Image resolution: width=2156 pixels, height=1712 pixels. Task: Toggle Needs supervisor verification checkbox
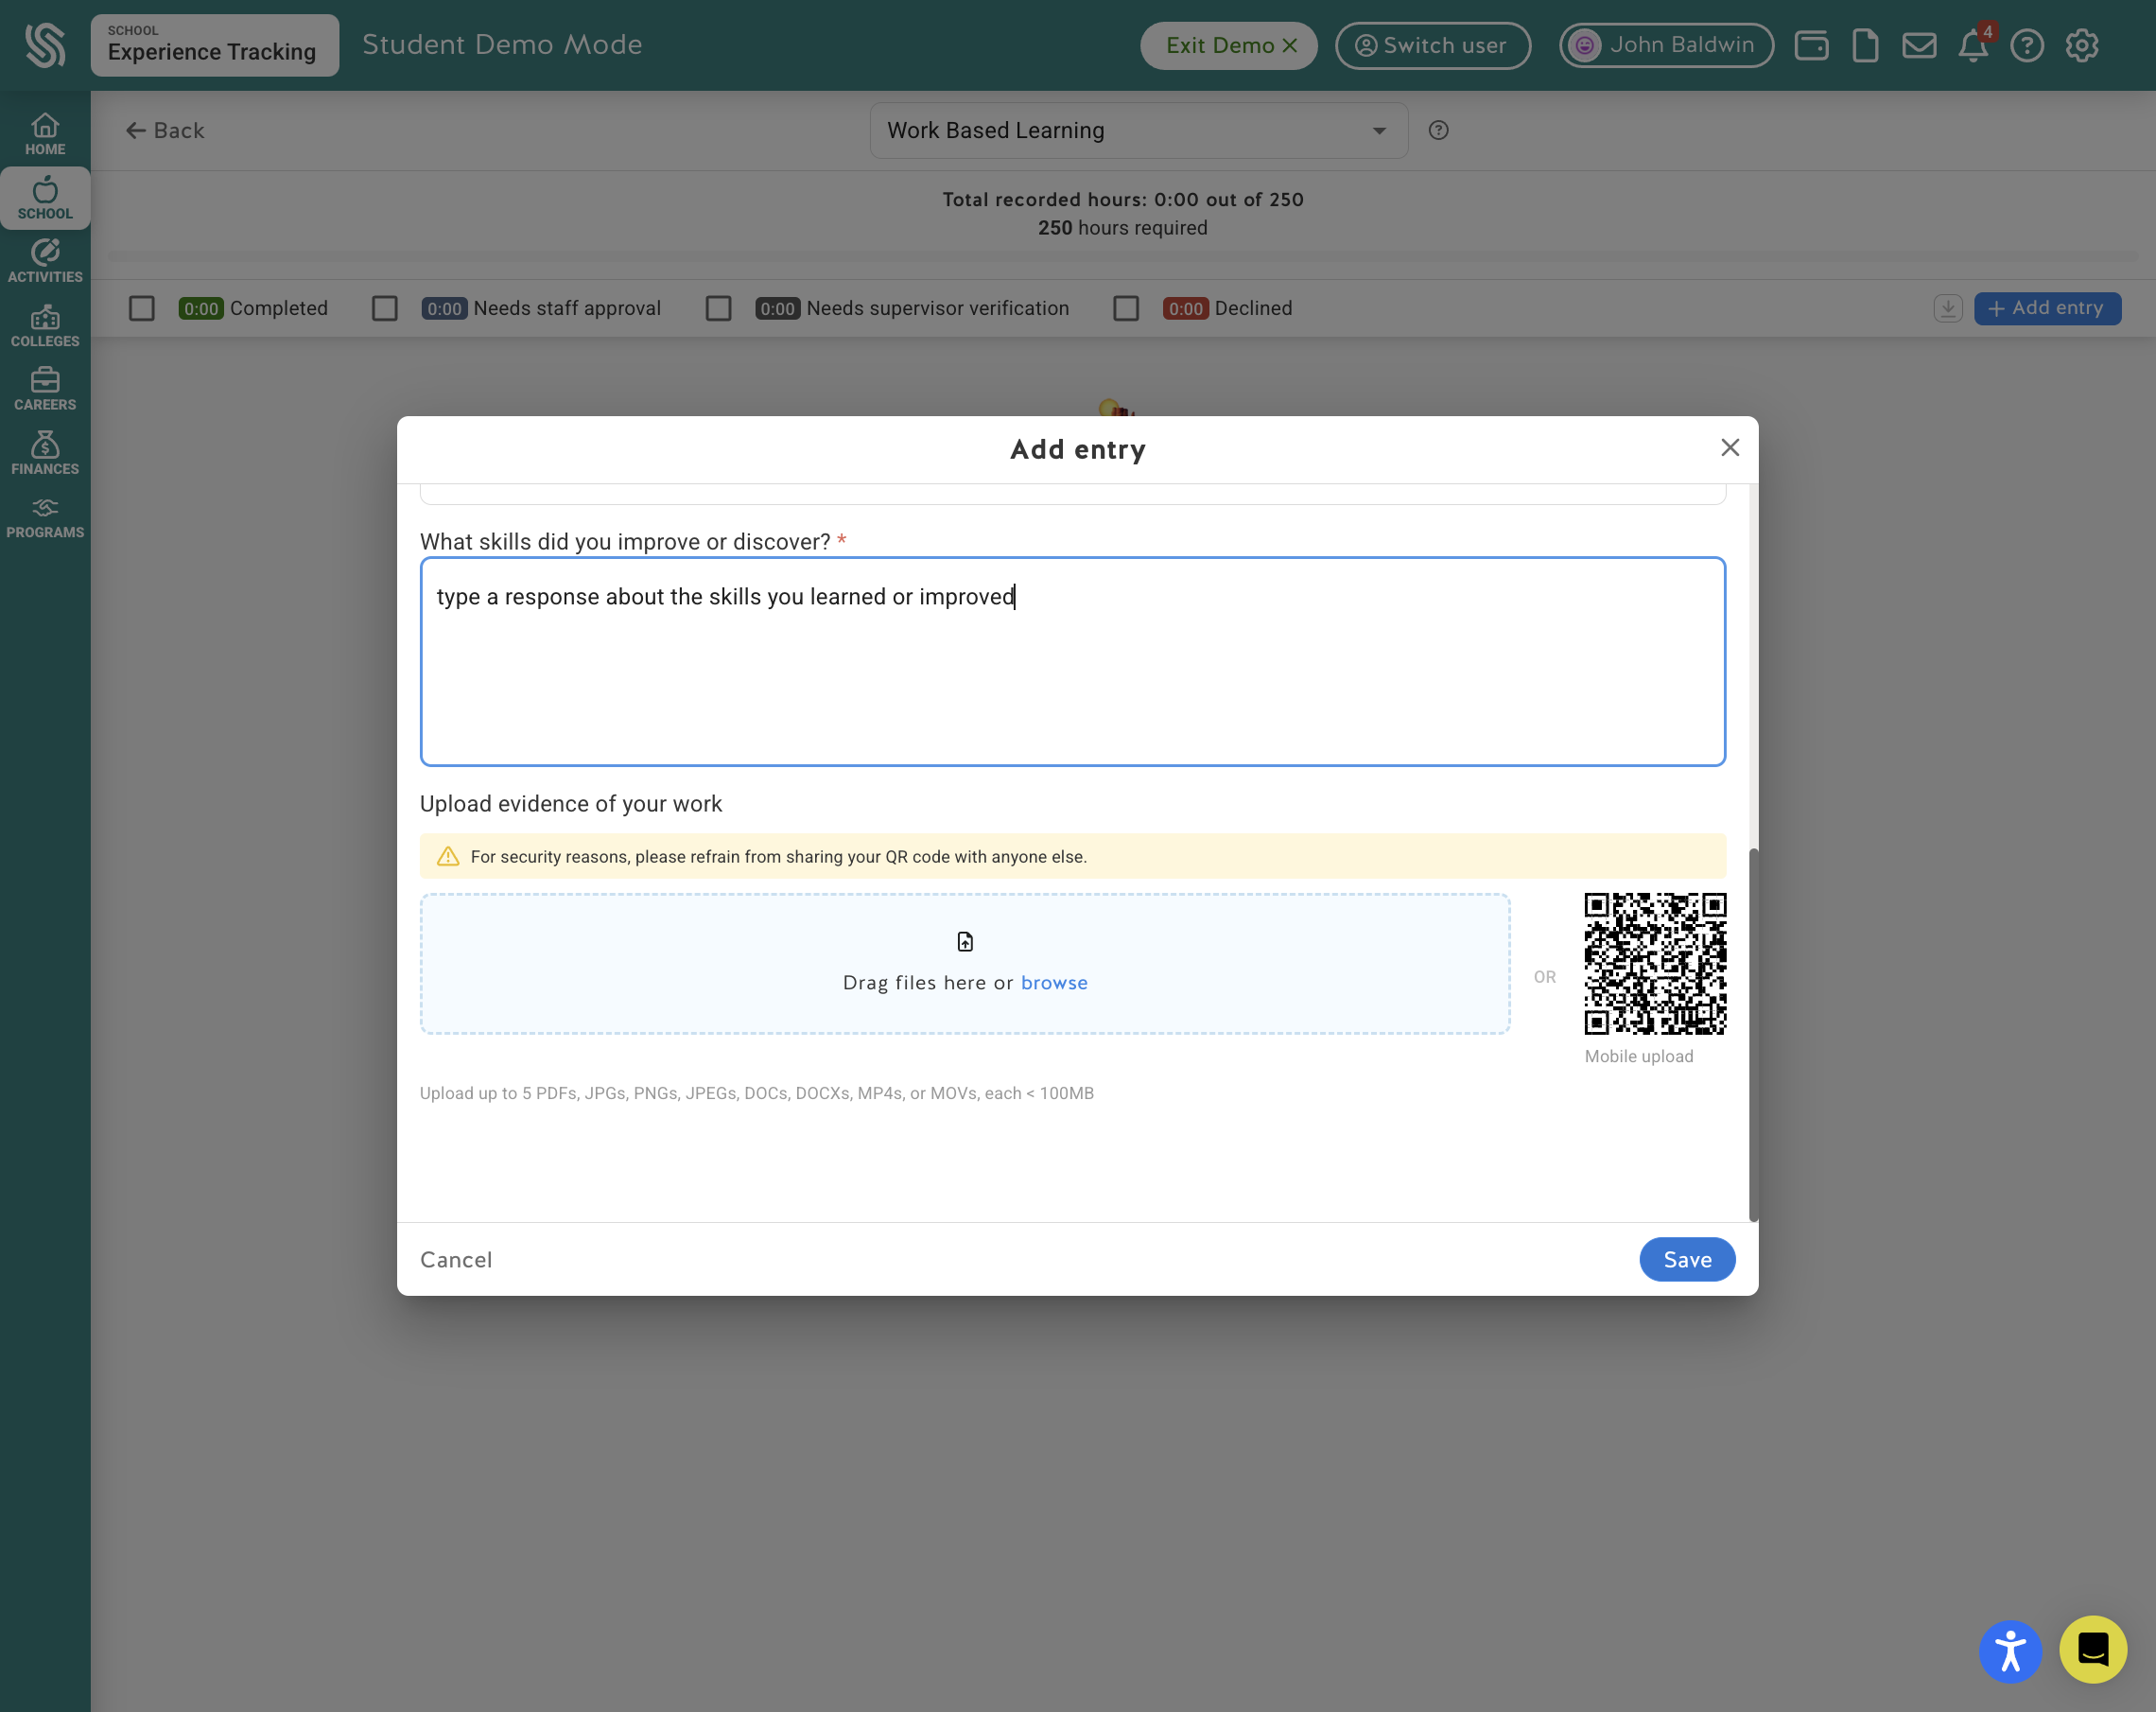tap(718, 308)
